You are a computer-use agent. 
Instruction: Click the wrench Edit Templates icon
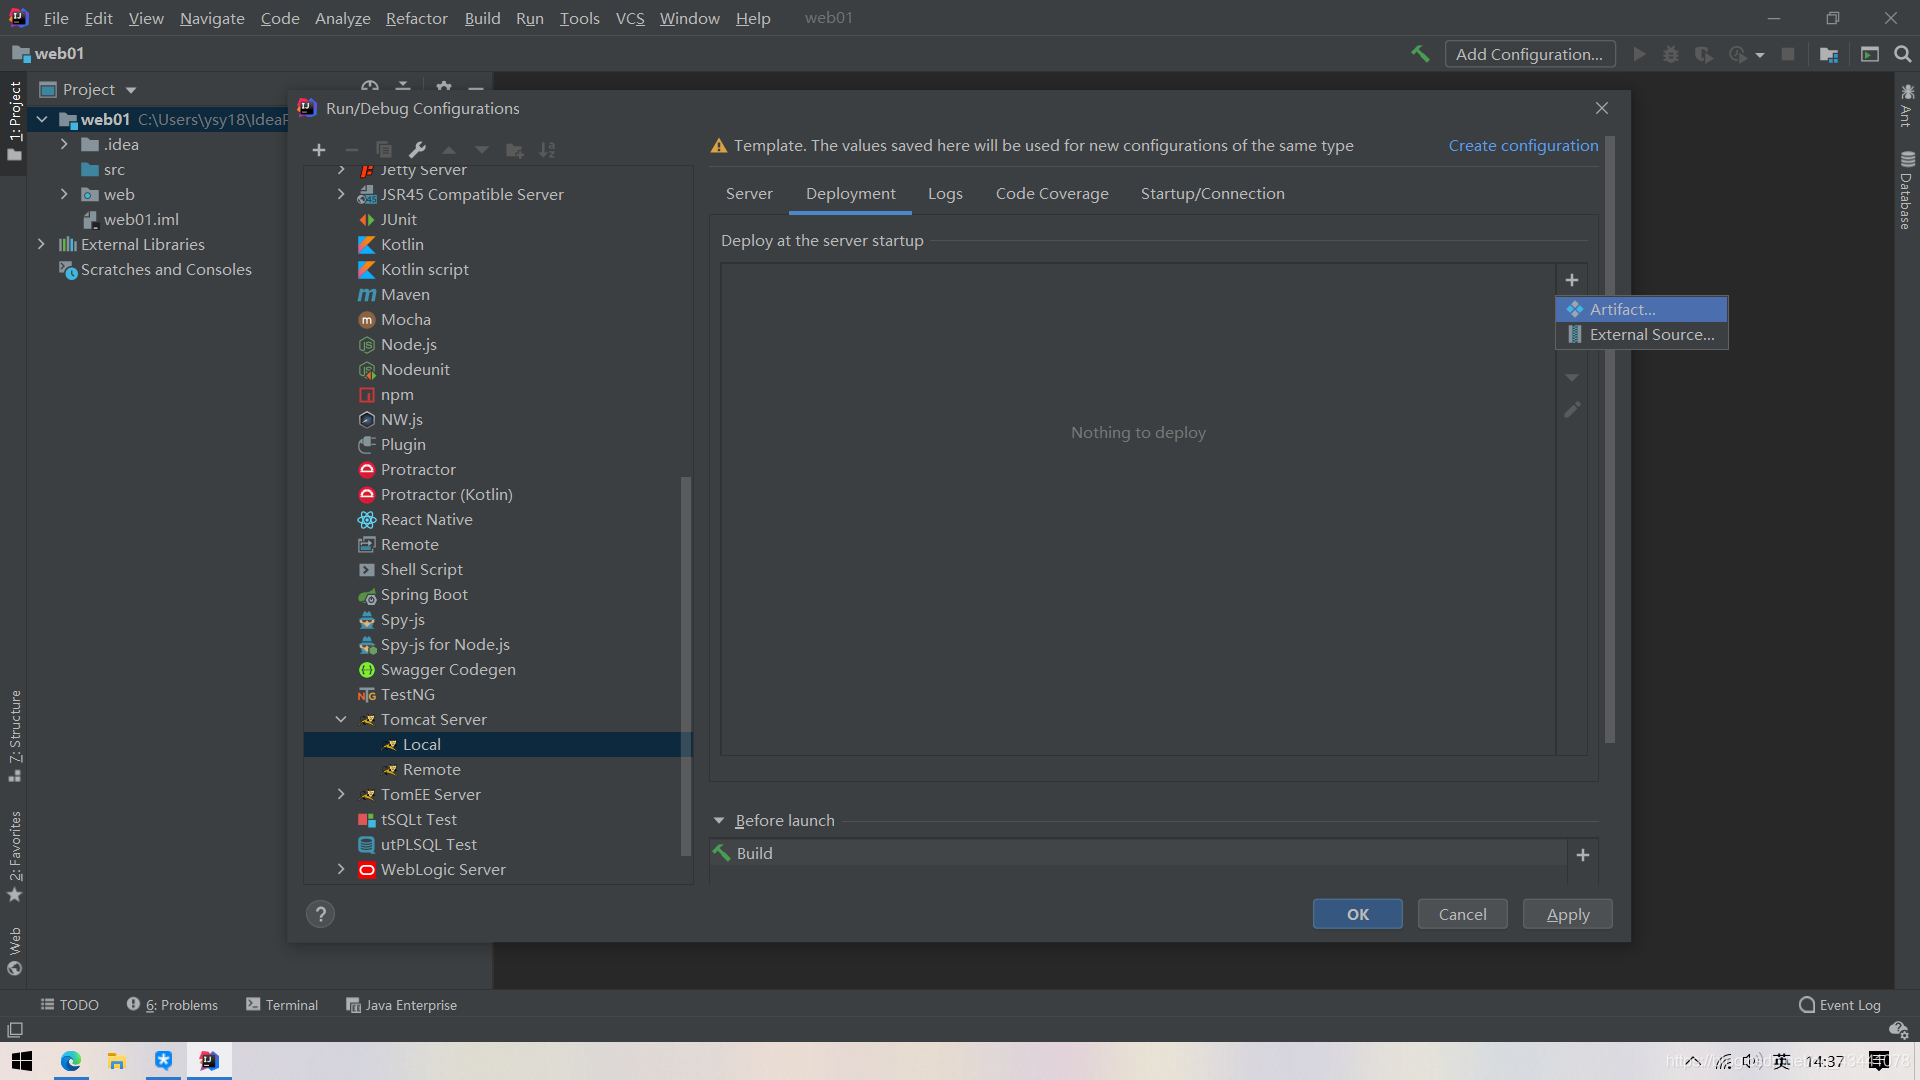pyautogui.click(x=417, y=150)
